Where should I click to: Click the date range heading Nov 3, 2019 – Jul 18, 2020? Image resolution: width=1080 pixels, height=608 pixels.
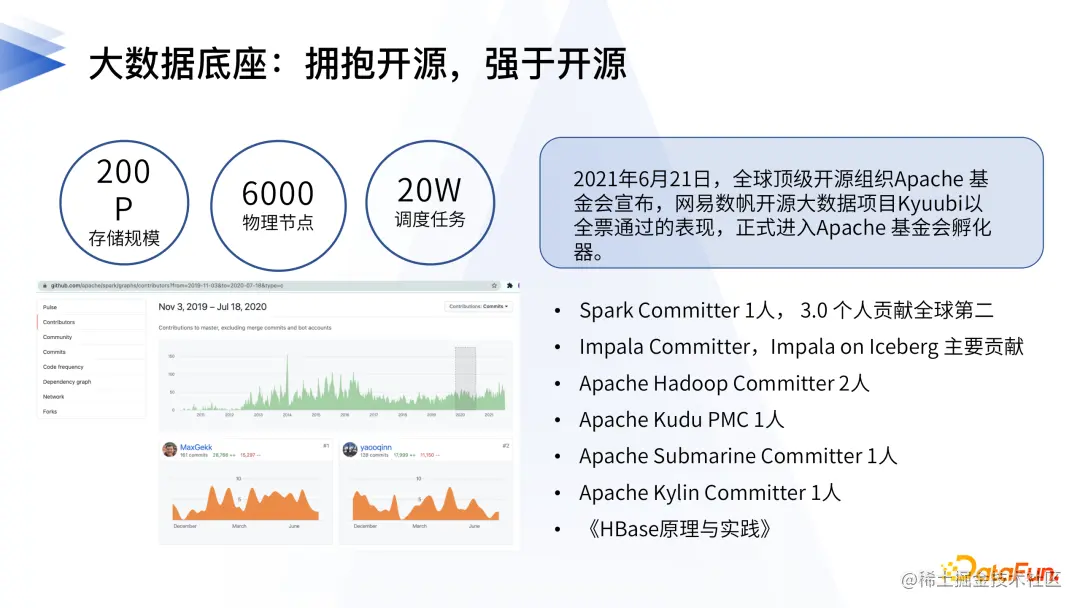pyautogui.click(x=212, y=307)
